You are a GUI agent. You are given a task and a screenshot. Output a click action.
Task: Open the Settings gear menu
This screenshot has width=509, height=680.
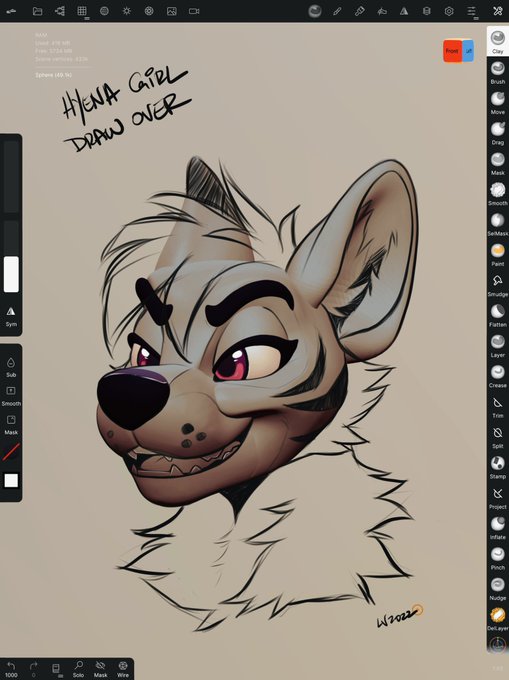tap(449, 11)
